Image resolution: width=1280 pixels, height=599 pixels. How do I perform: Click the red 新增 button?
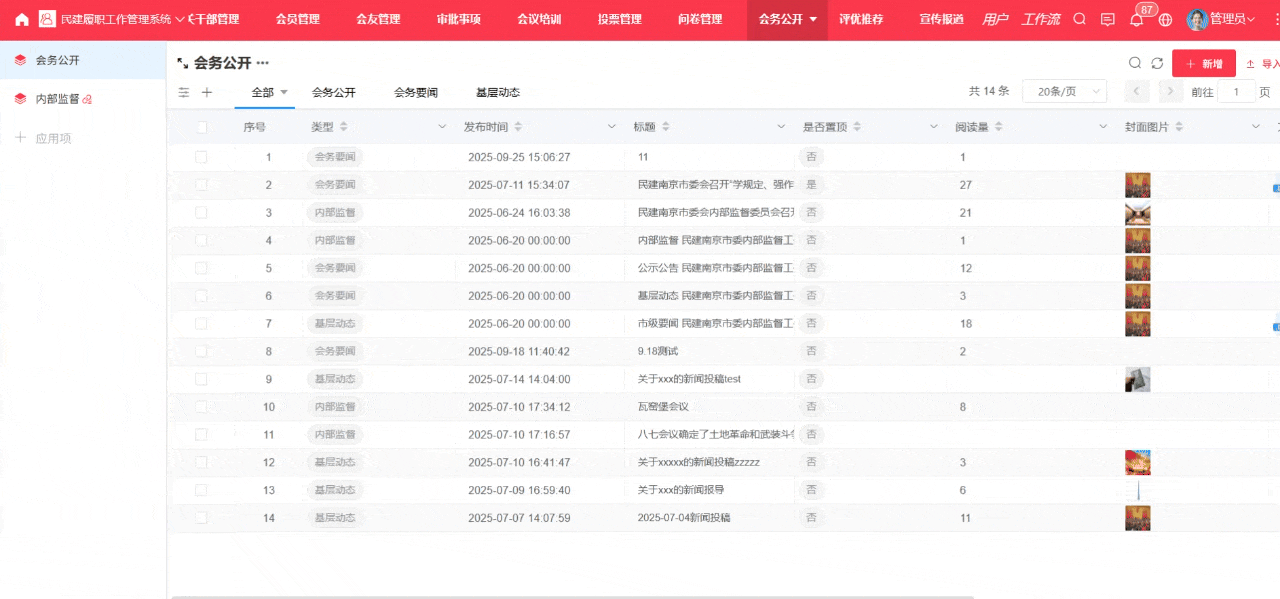tap(1203, 64)
